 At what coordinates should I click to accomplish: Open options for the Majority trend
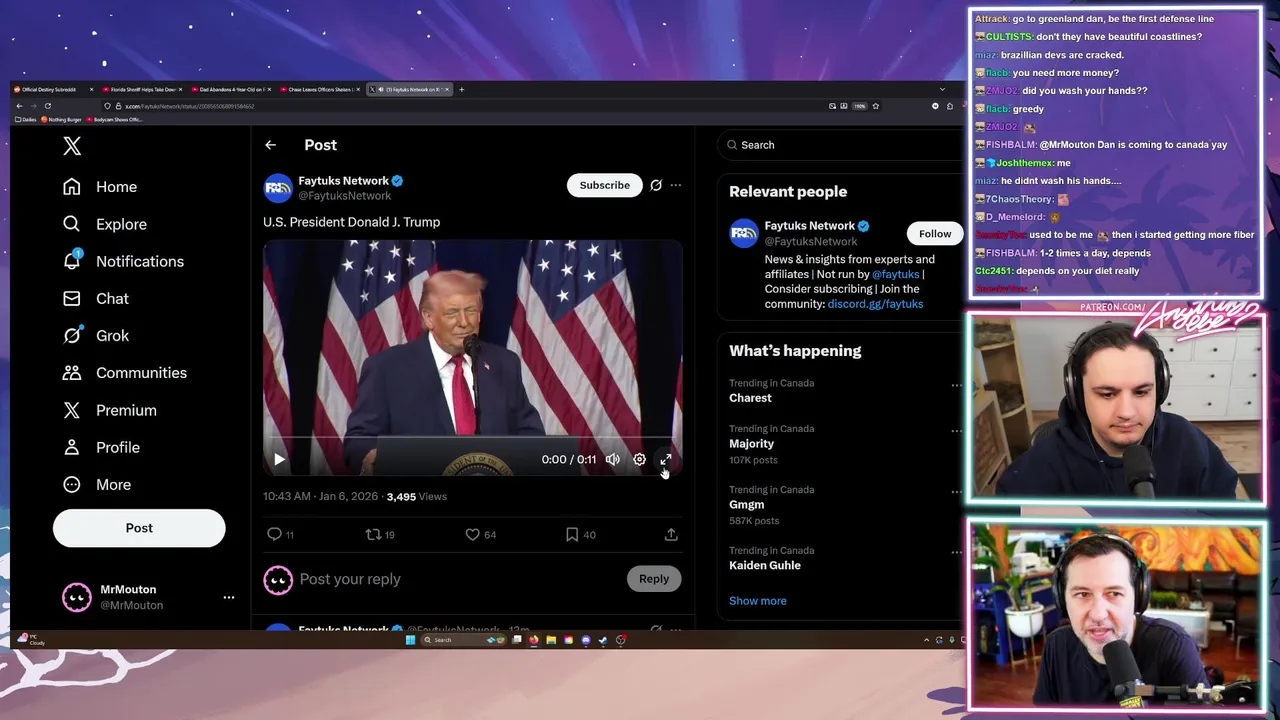click(956, 431)
